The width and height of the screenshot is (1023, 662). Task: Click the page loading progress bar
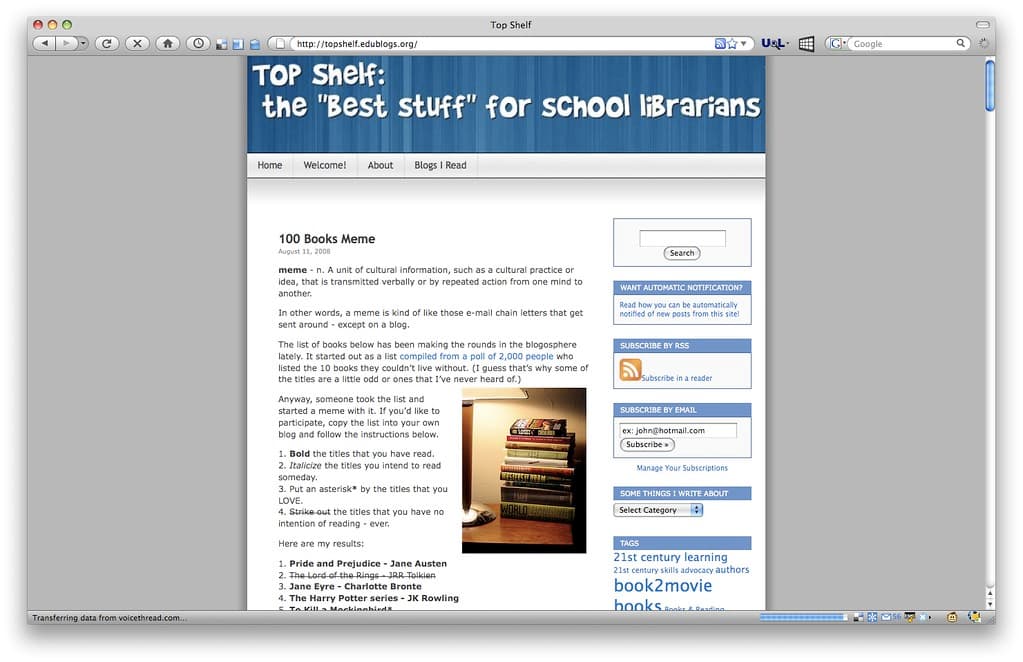pyautogui.click(x=803, y=617)
